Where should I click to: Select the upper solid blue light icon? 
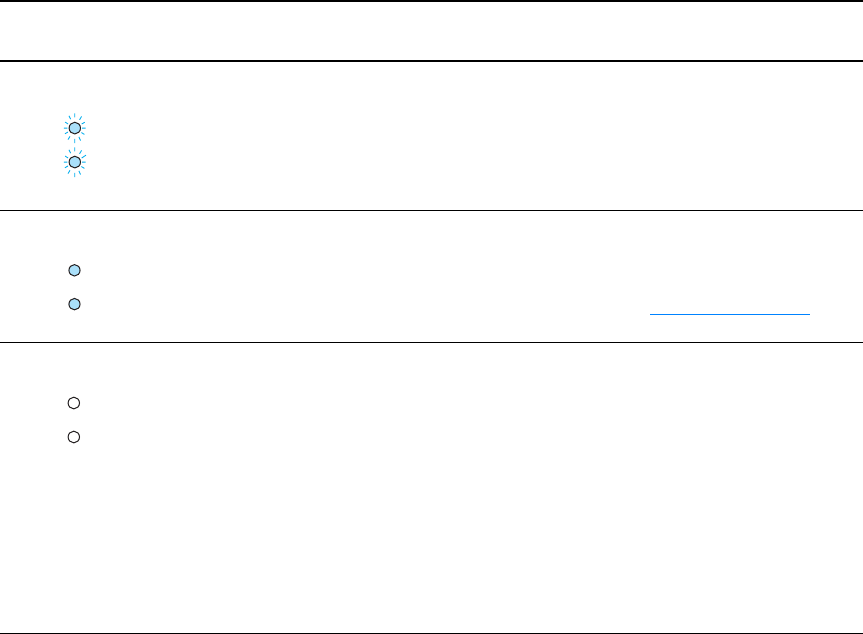click(x=73, y=271)
